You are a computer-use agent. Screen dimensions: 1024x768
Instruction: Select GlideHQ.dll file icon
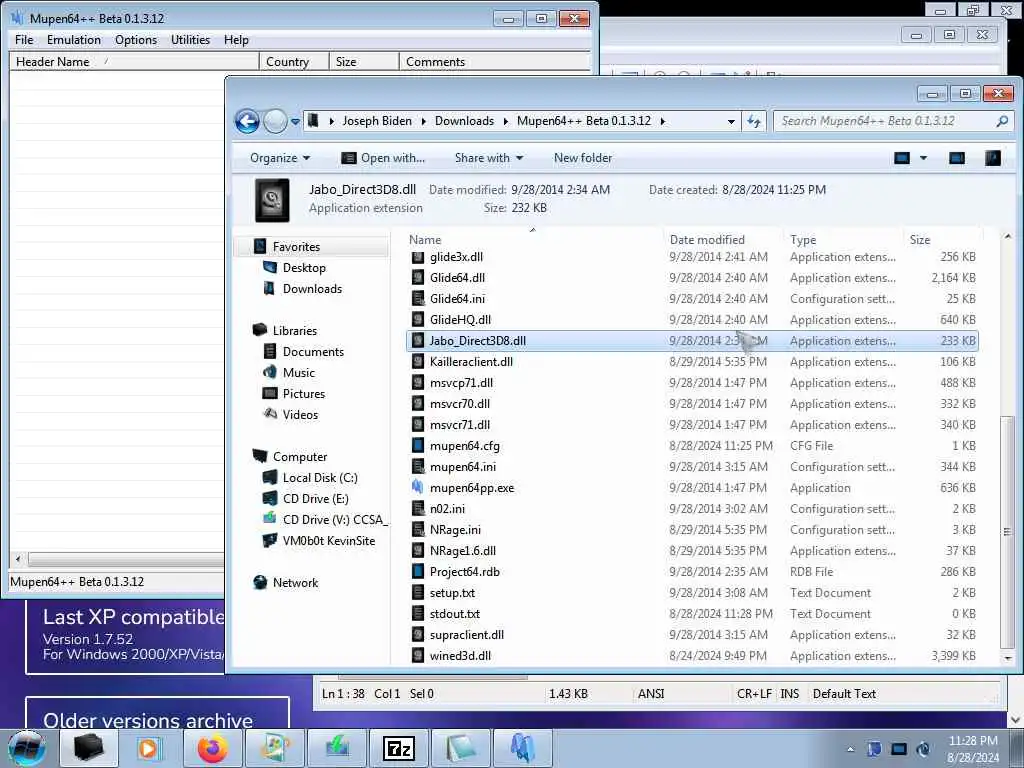[418, 319]
